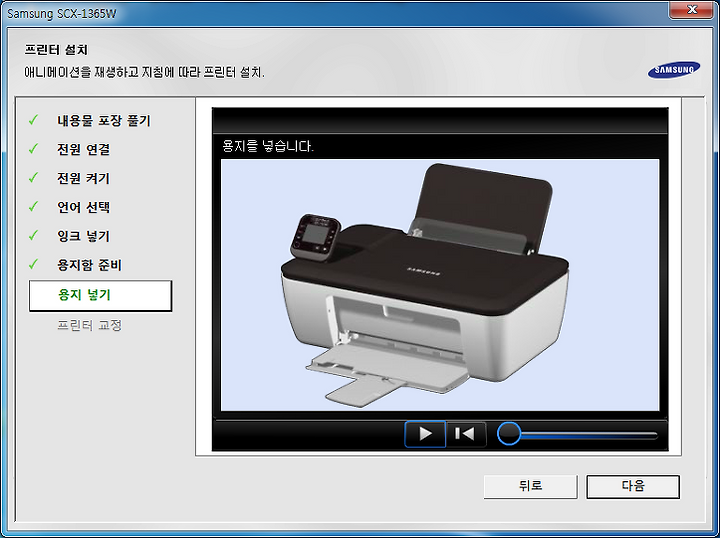Screen dimensions: 720x538
Task: Select the 언어 선택 step
Action: pyautogui.click(x=84, y=207)
